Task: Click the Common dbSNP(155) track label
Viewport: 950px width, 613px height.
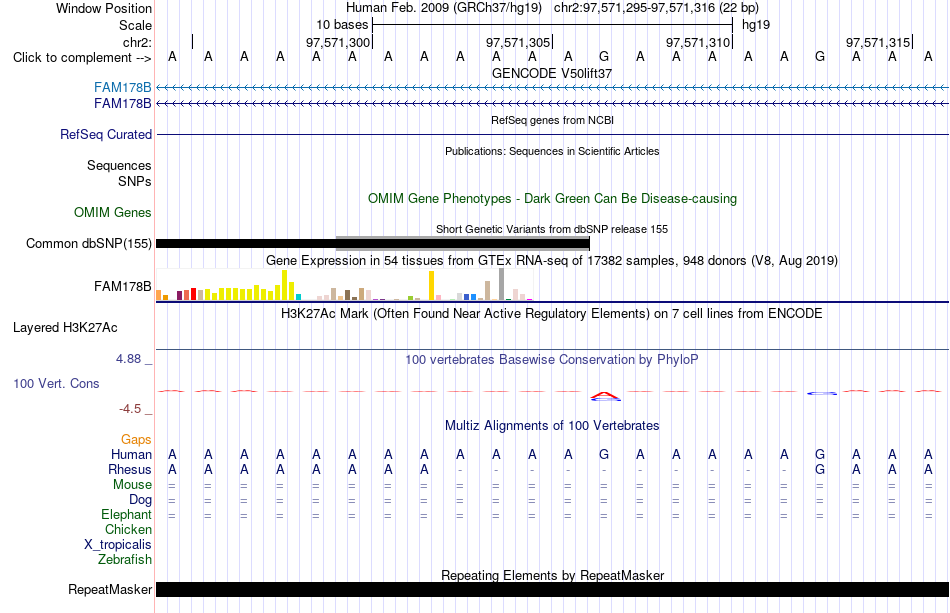Action: [88, 244]
